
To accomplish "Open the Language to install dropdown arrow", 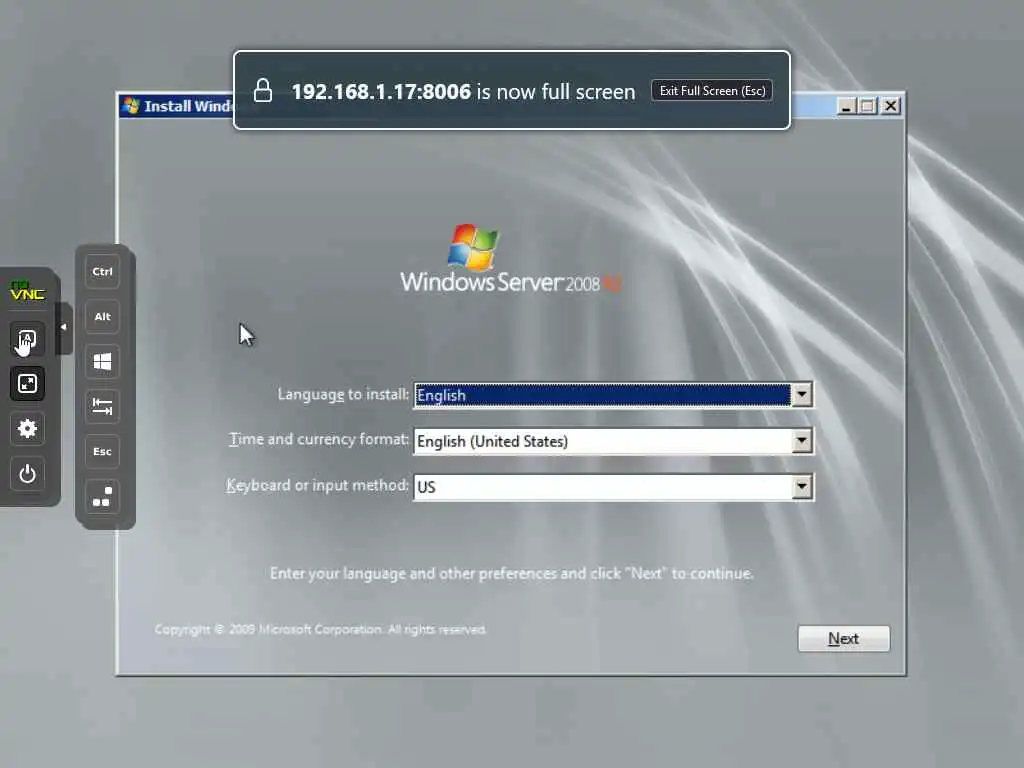I will pos(801,395).
